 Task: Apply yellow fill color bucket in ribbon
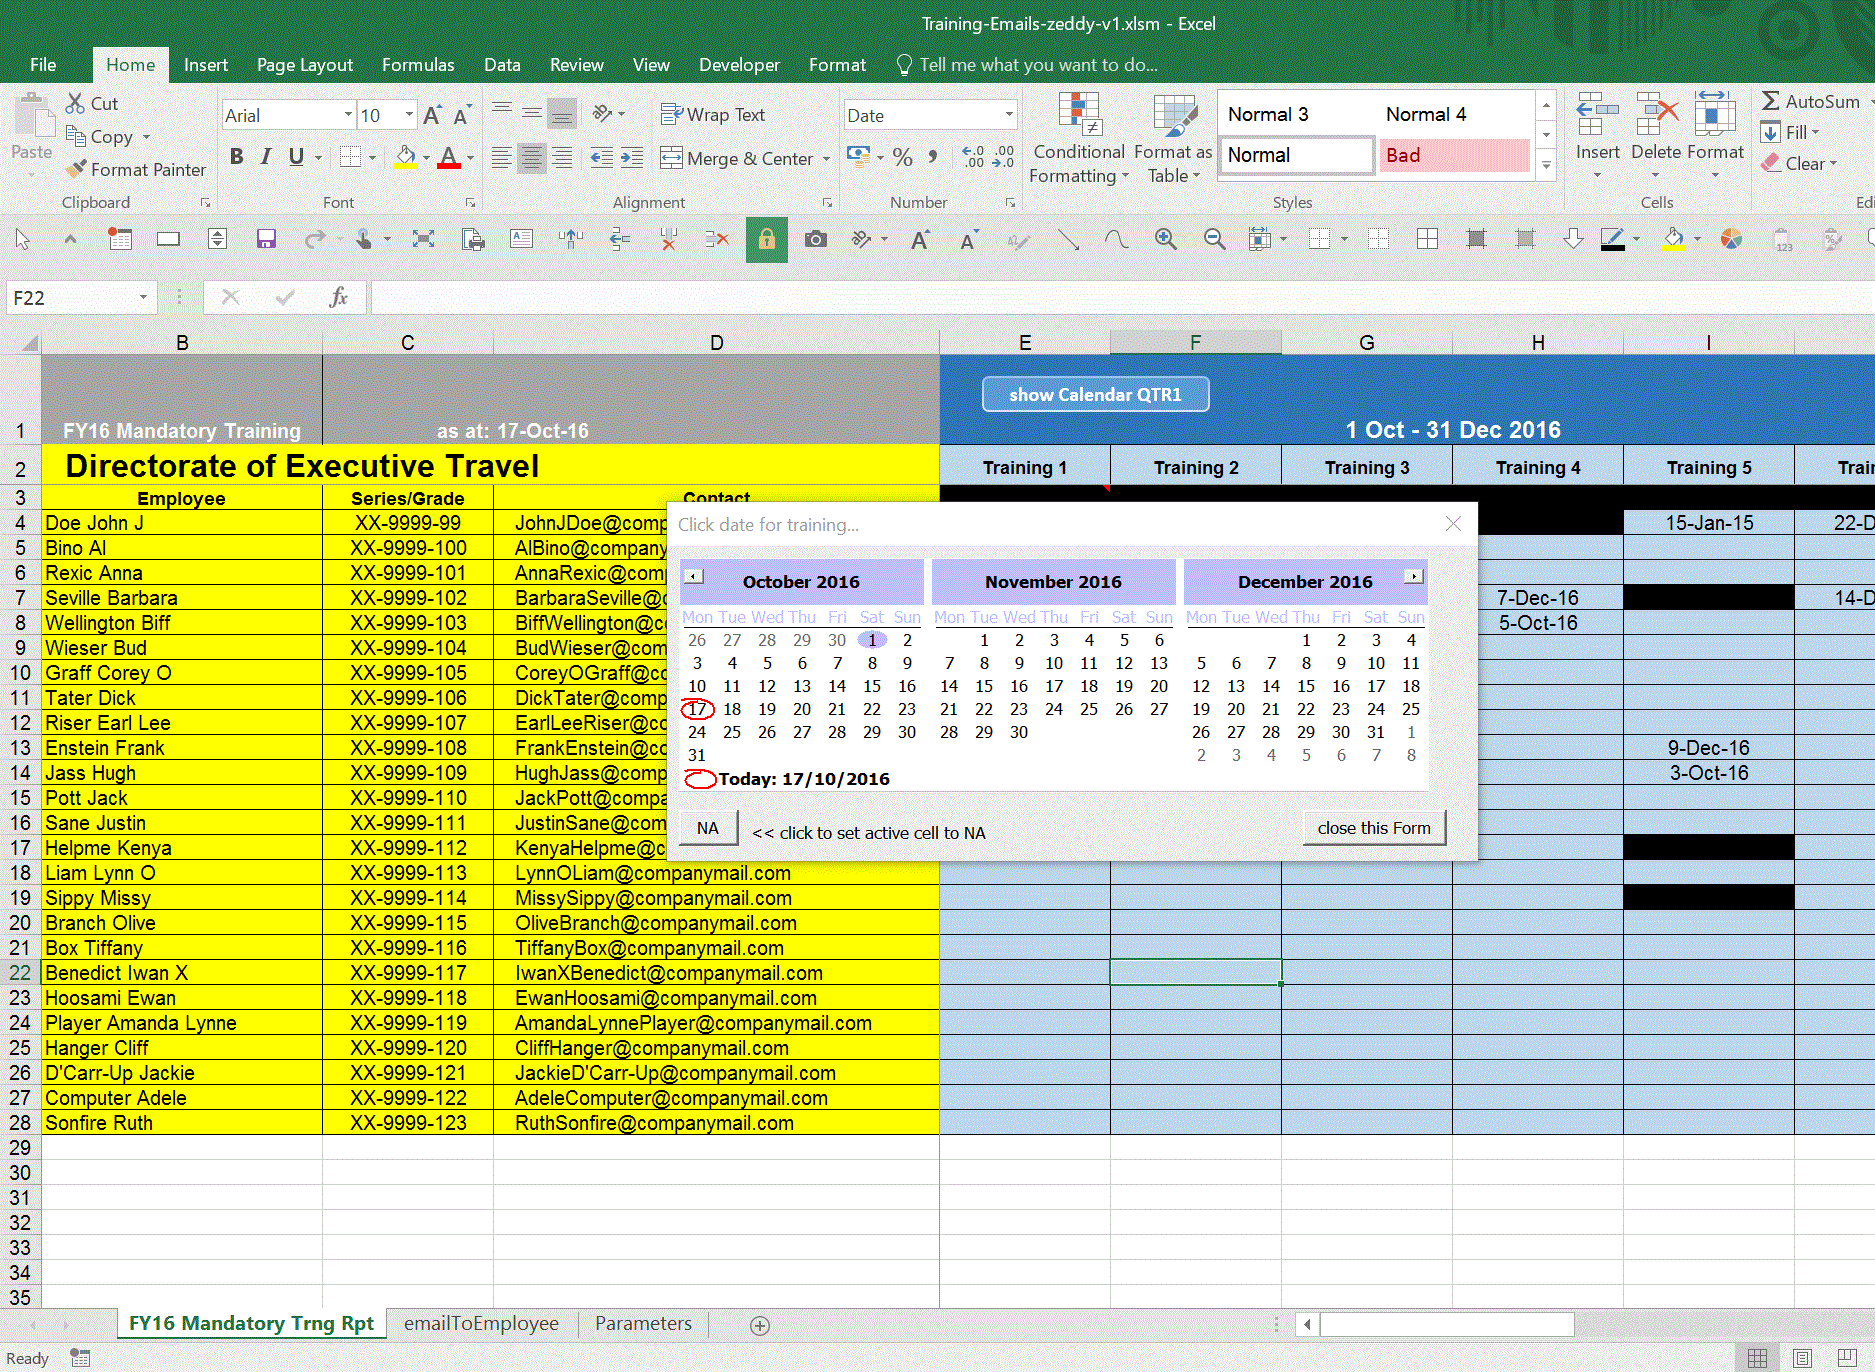point(405,157)
